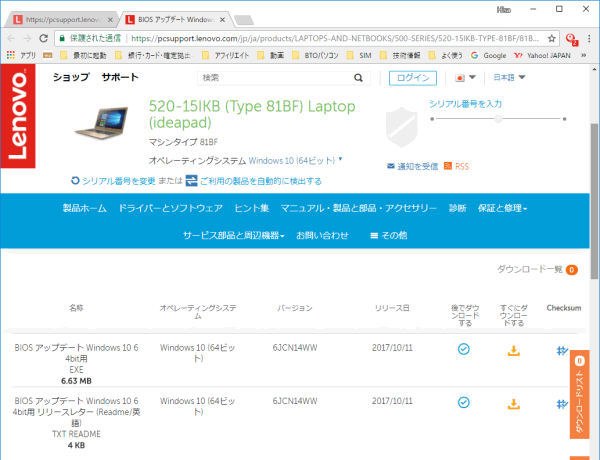600x460 pixels.
Task: Open the orange download list side tab
Action: [x=580, y=394]
